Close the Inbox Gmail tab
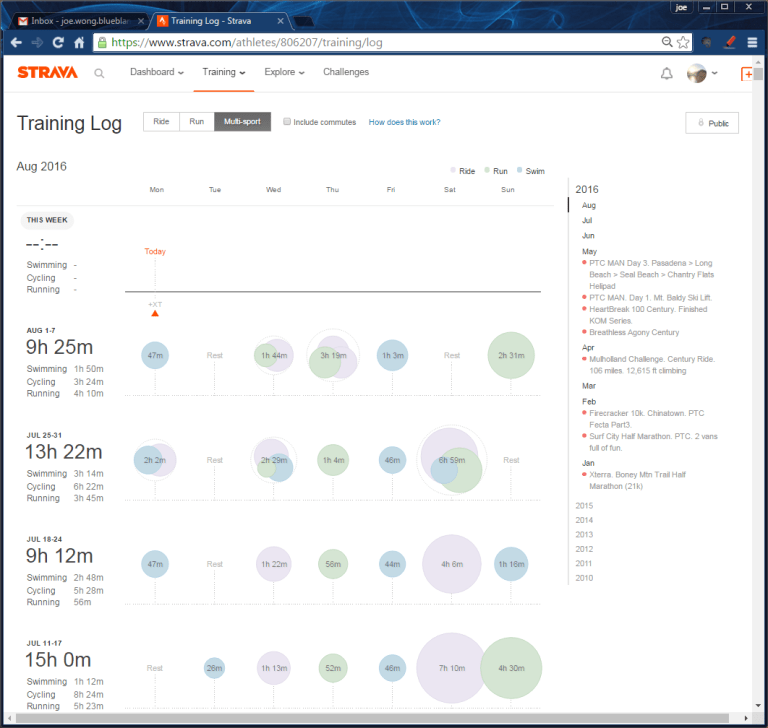 tap(141, 21)
